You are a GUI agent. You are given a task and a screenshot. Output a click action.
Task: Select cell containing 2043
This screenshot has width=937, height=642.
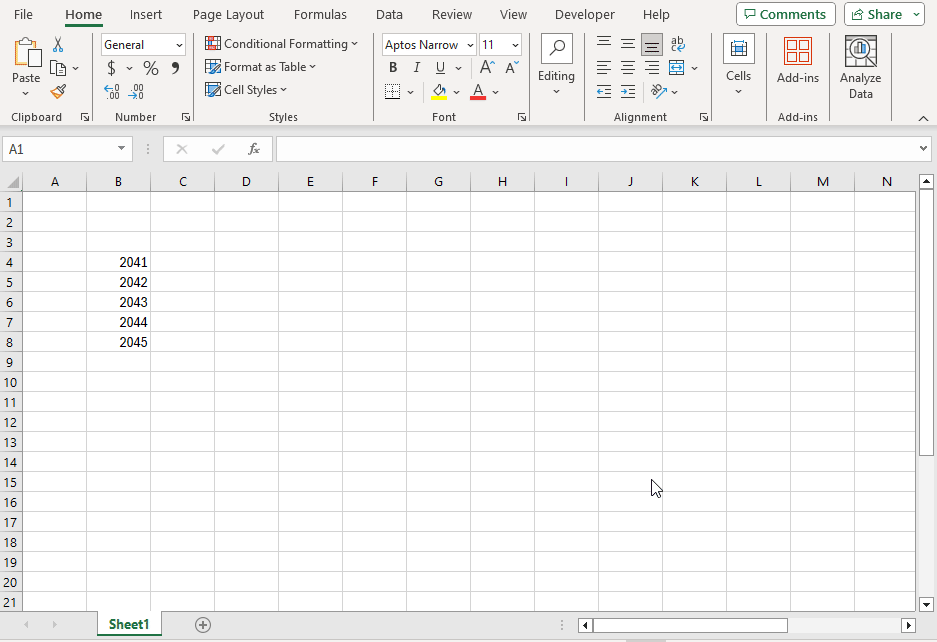click(x=118, y=302)
